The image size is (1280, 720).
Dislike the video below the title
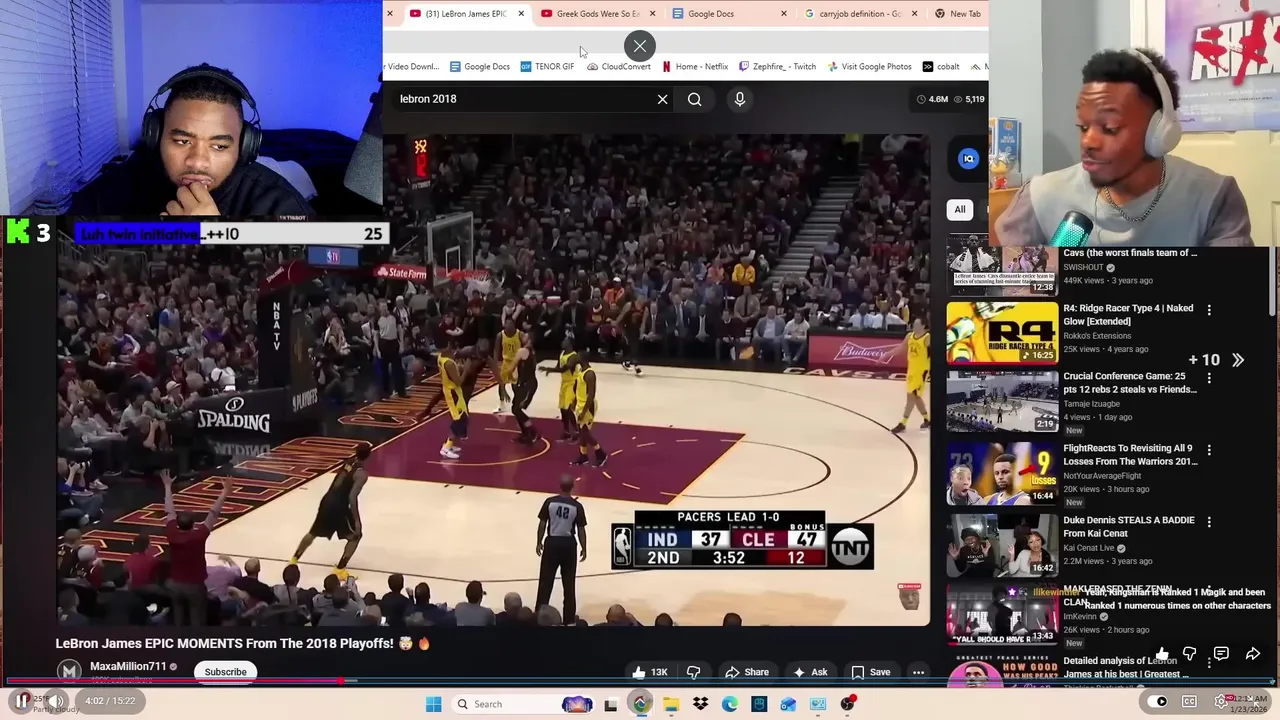693,672
